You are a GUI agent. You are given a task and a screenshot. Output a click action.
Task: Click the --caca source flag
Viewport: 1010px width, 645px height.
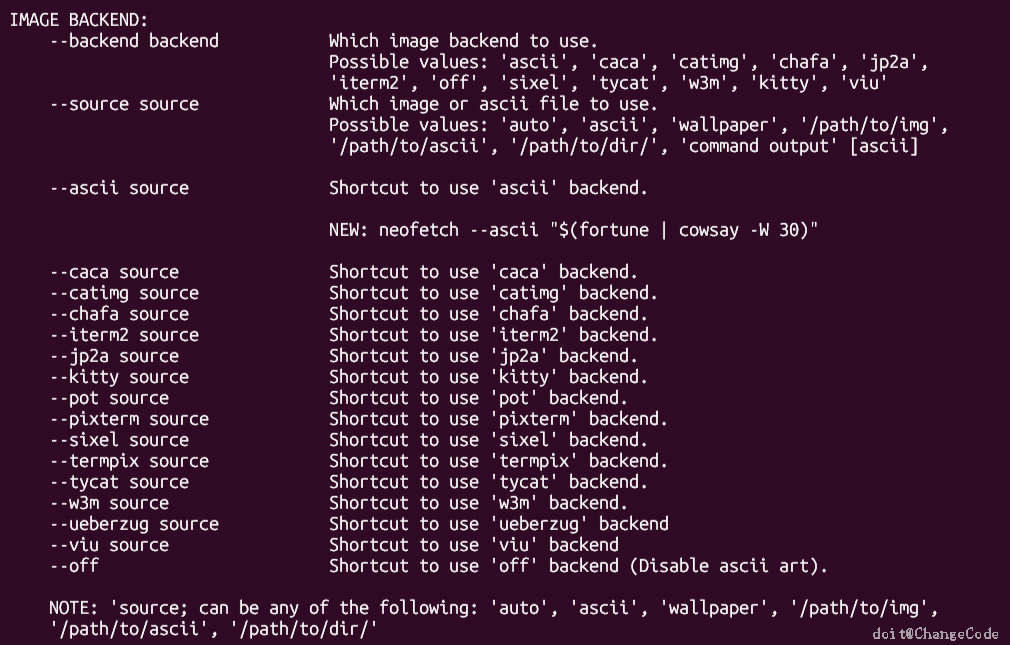pyautogui.click(x=114, y=272)
